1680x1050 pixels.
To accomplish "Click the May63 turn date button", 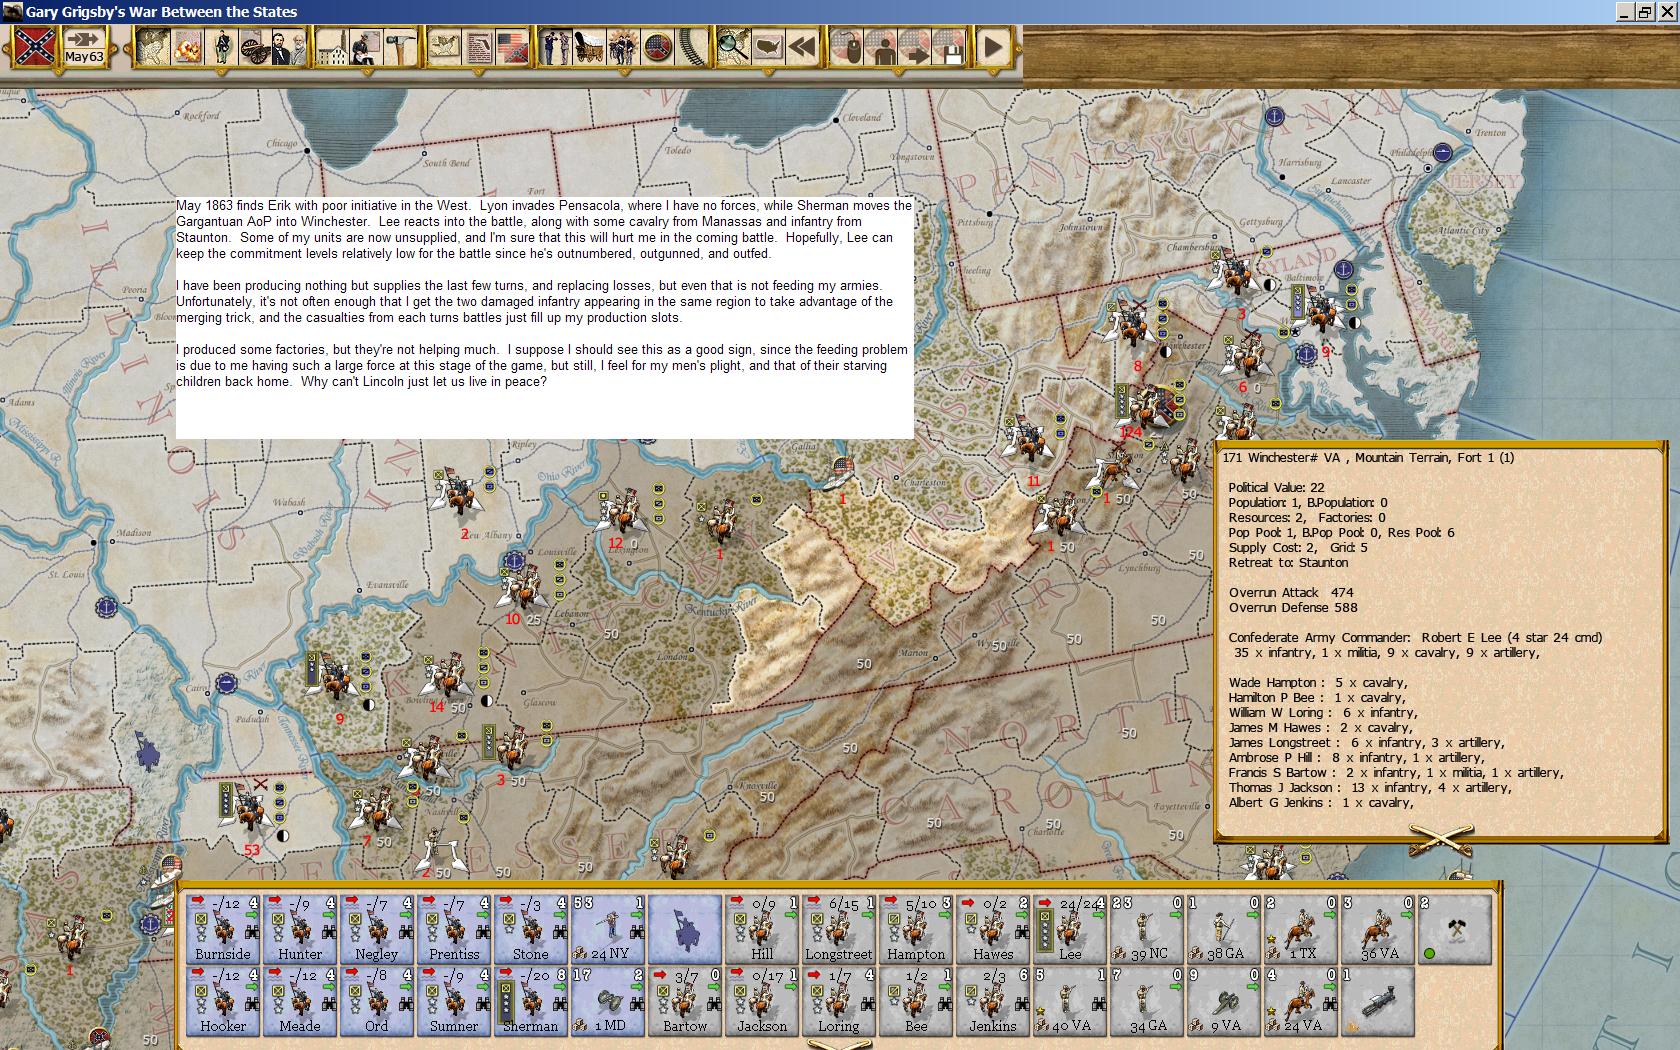I will click(x=85, y=47).
